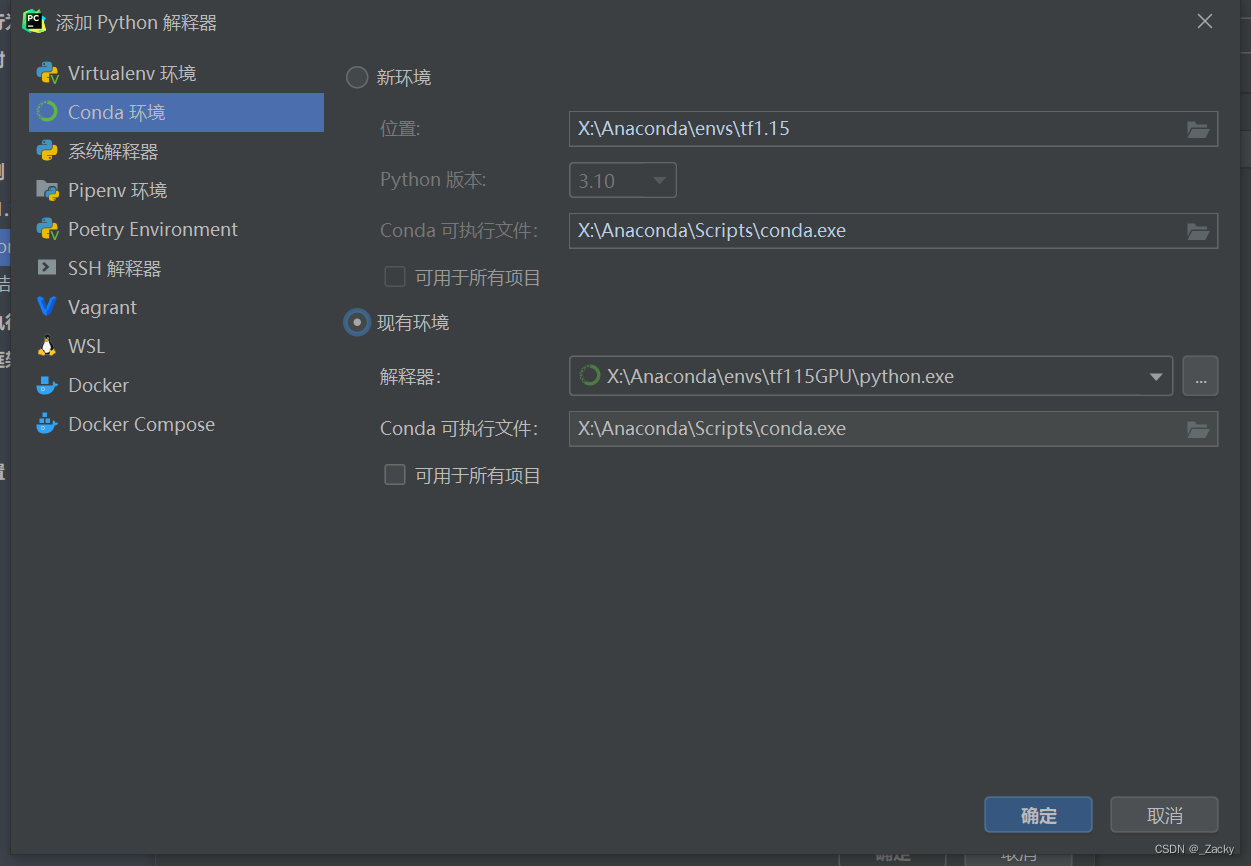1251x866 pixels.
Task: Select the 现有环境 radio button
Action: pos(357,322)
